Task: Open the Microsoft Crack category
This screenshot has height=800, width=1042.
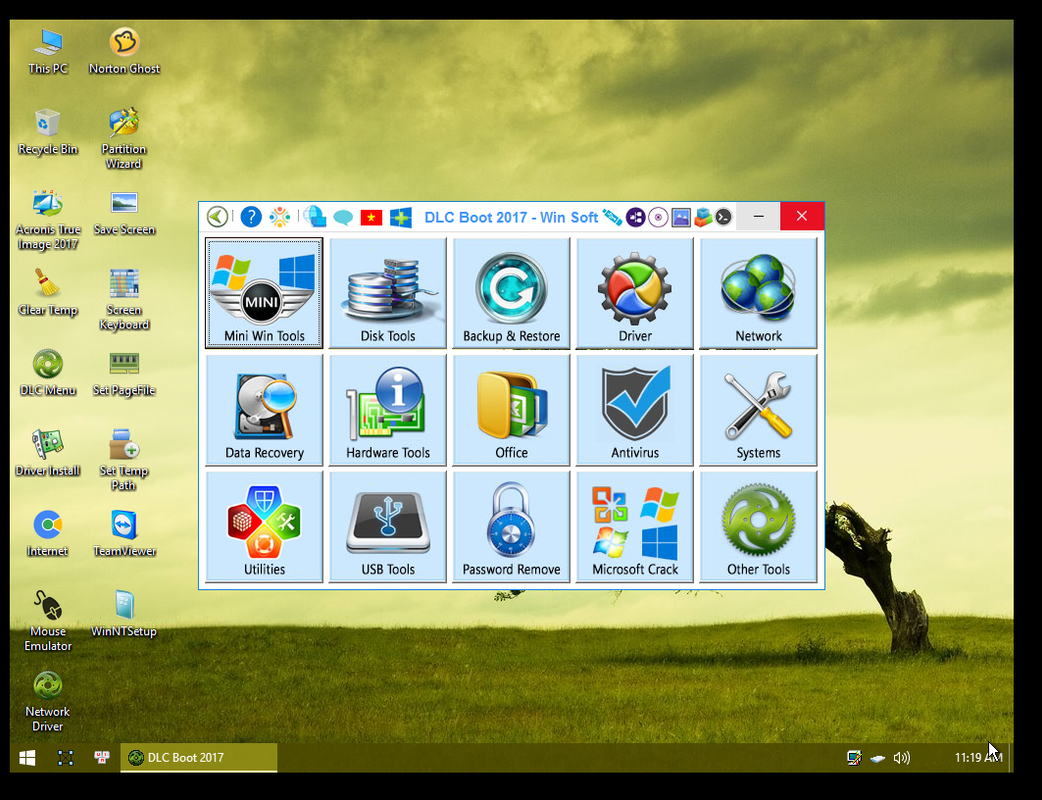Action: point(635,526)
